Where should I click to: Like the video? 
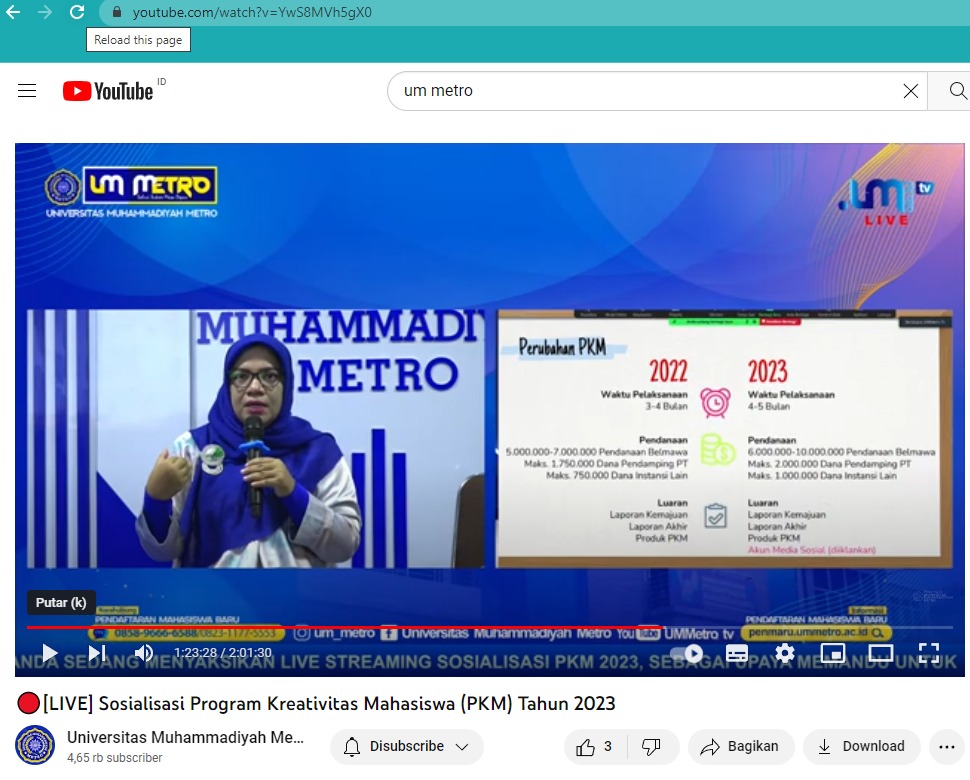click(x=594, y=747)
